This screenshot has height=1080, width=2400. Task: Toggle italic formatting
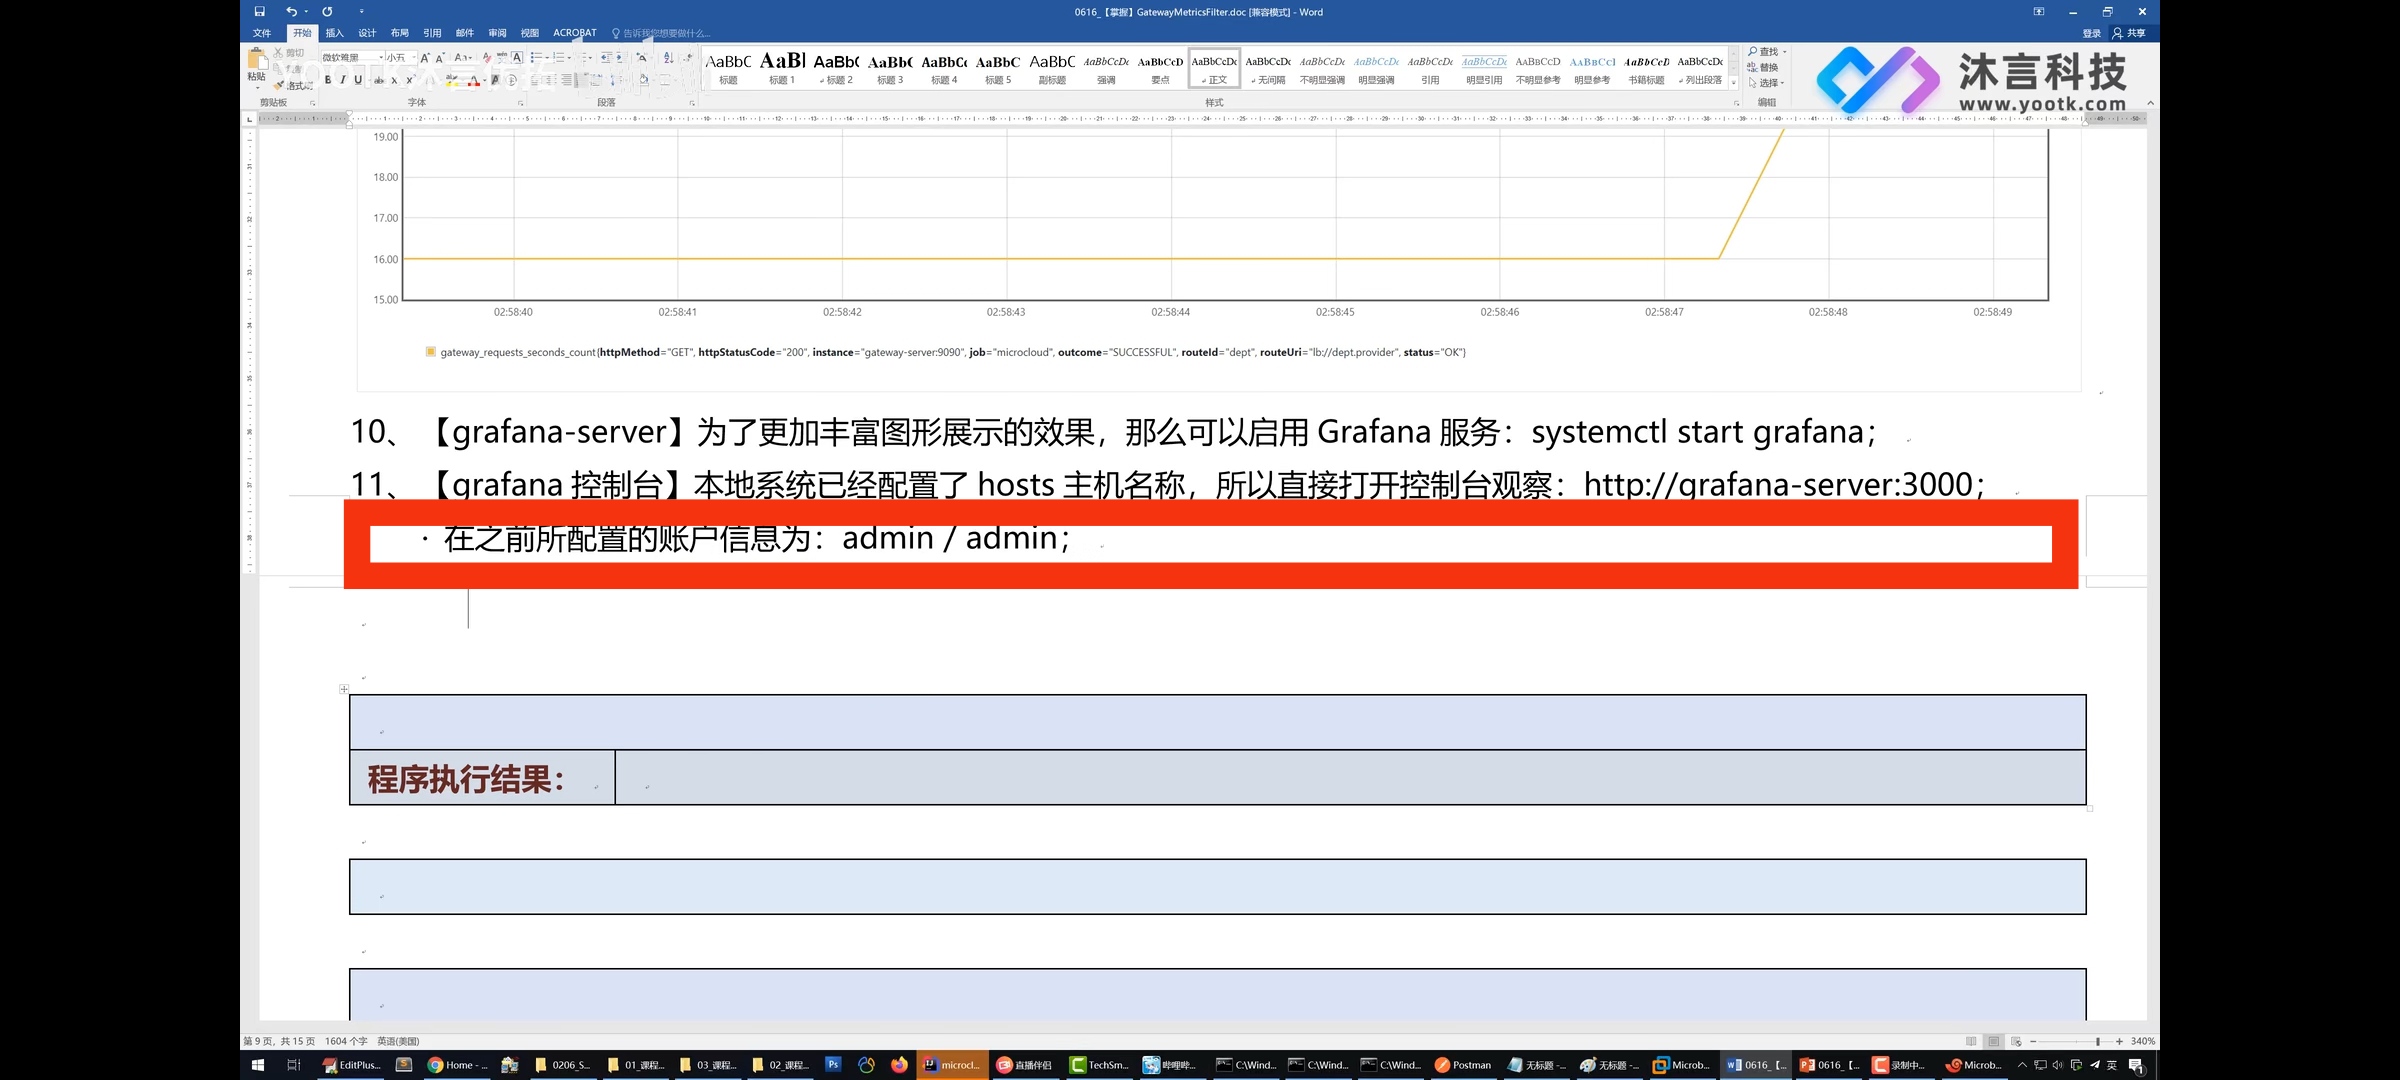[x=343, y=80]
